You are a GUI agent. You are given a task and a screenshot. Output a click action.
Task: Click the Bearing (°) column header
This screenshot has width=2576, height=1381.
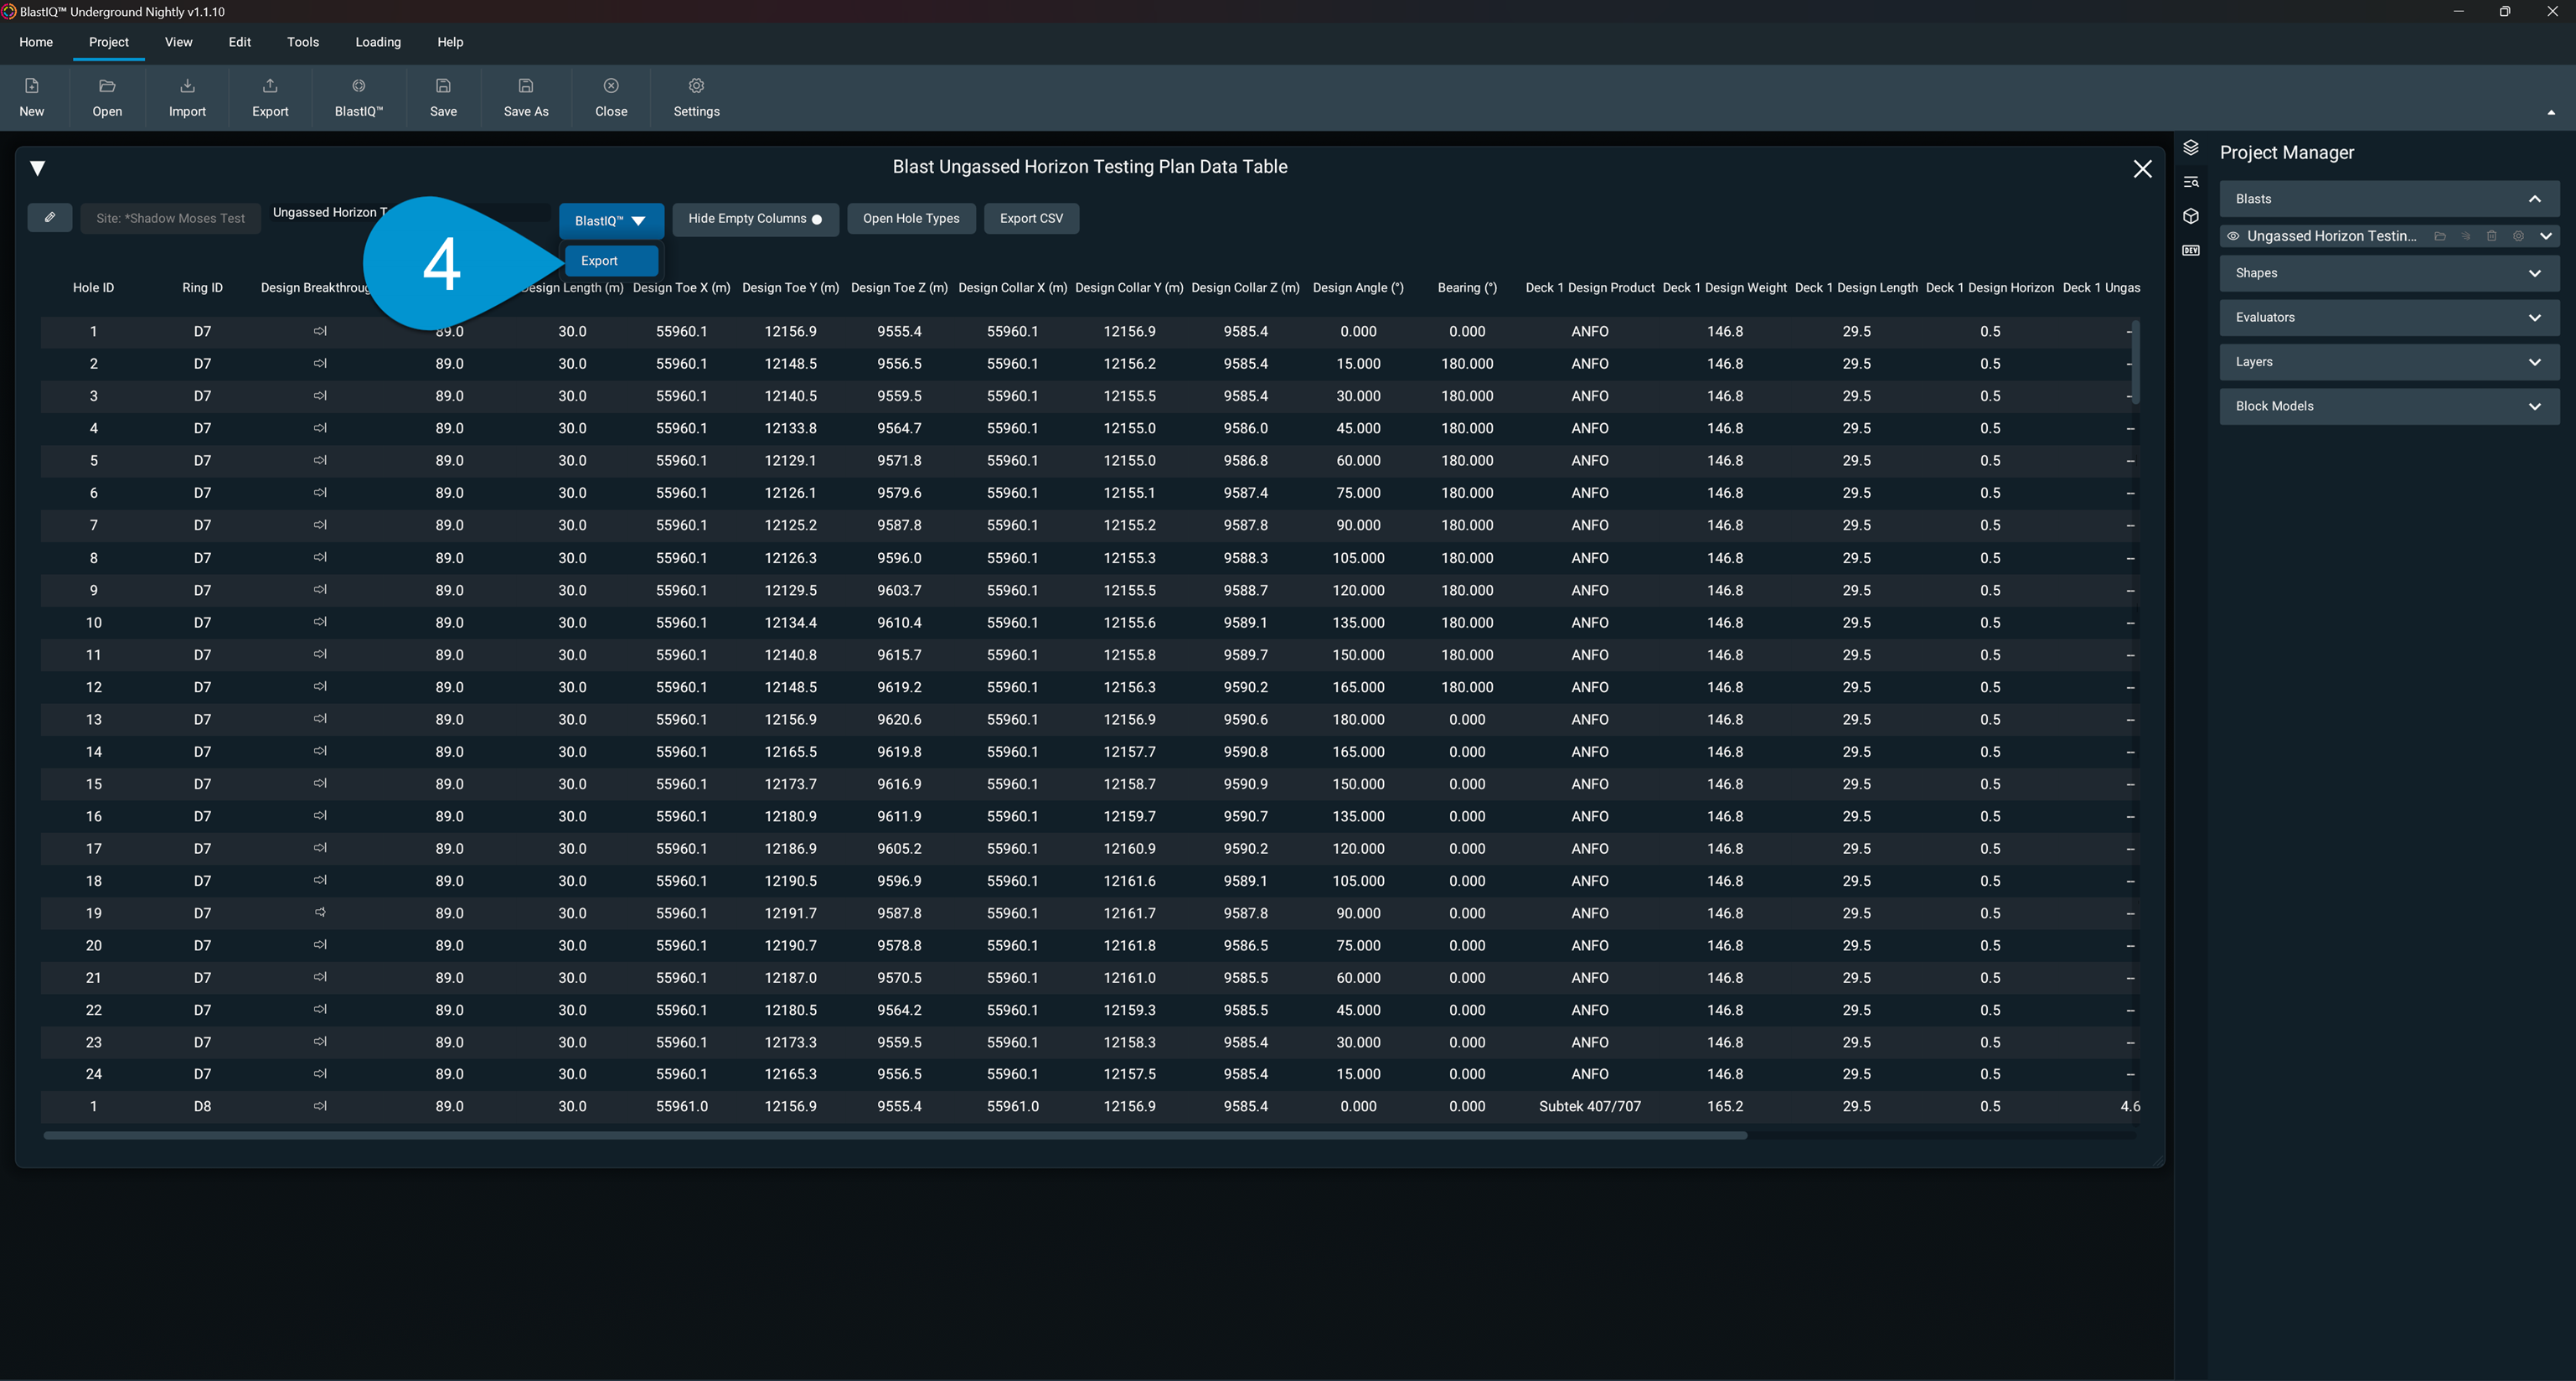[1467, 288]
